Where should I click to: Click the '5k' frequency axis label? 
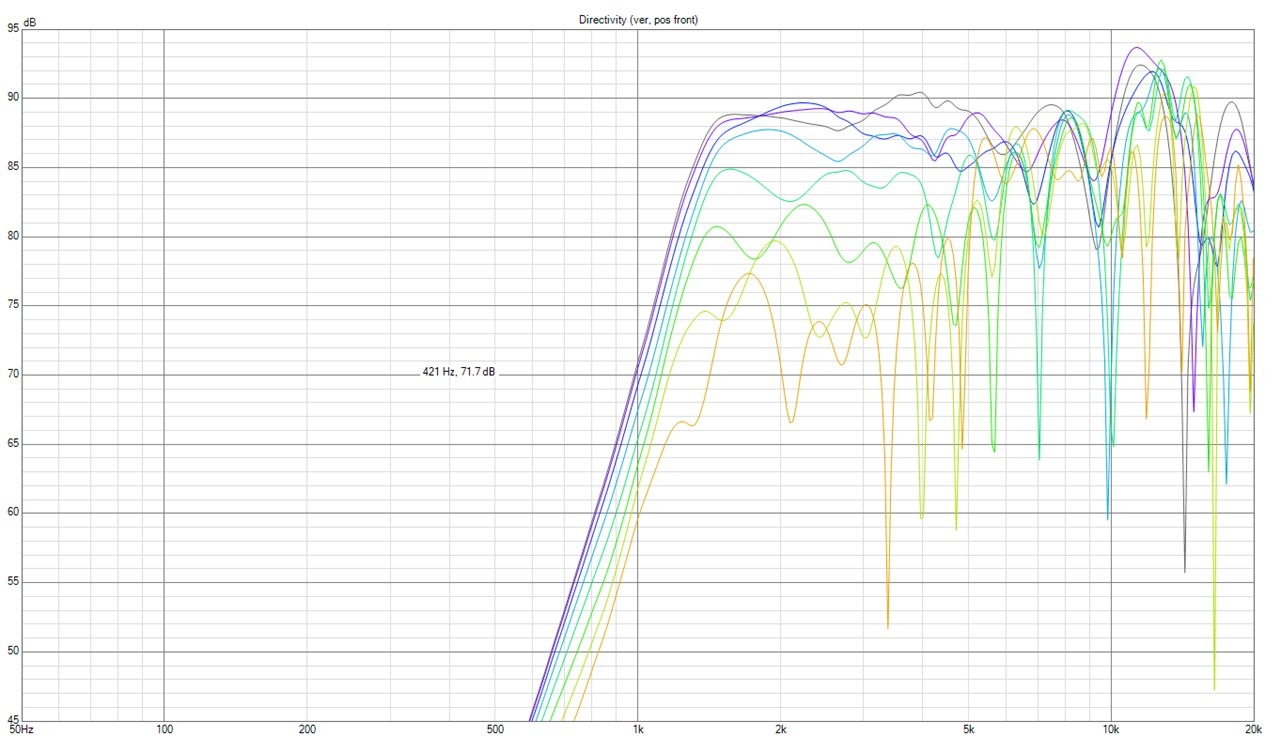[970, 729]
